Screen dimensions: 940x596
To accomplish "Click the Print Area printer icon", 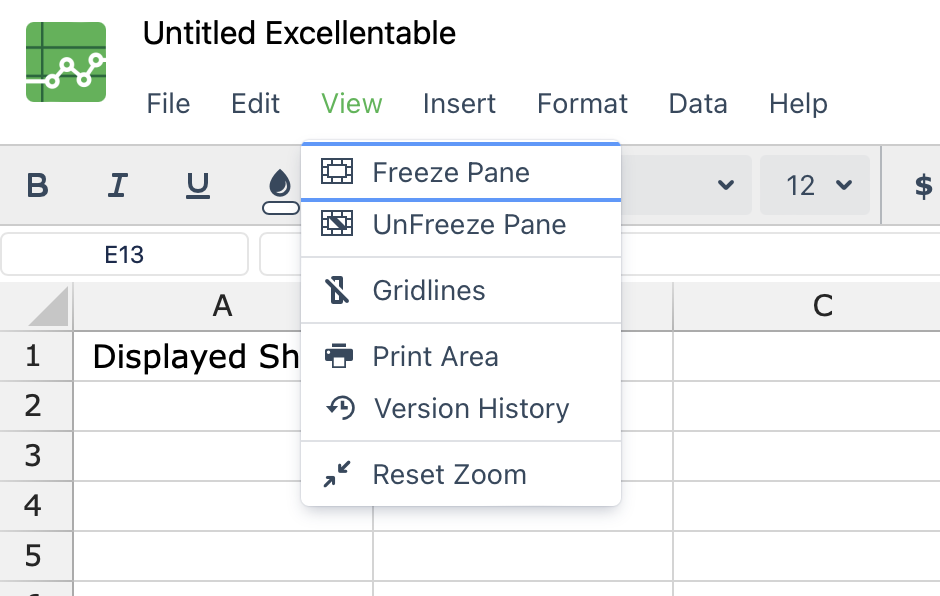I will pos(339,356).
